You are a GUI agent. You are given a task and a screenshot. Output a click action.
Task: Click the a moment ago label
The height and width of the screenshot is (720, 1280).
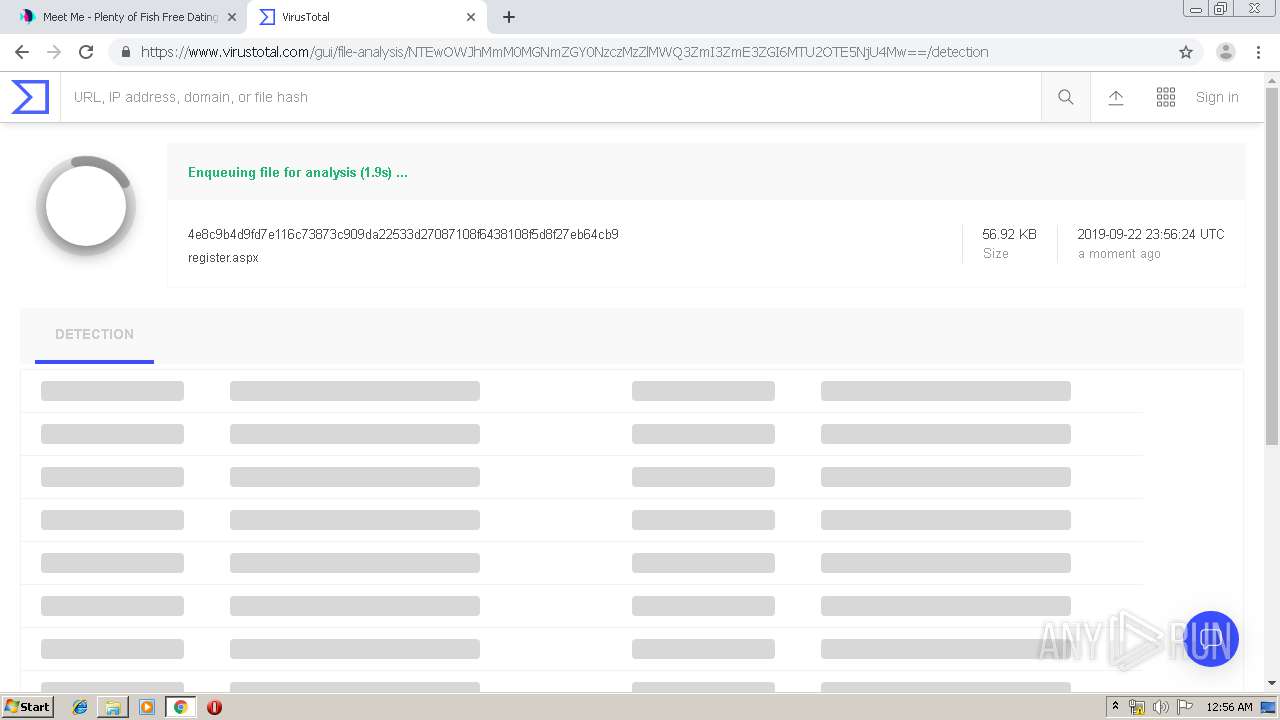[1119, 254]
